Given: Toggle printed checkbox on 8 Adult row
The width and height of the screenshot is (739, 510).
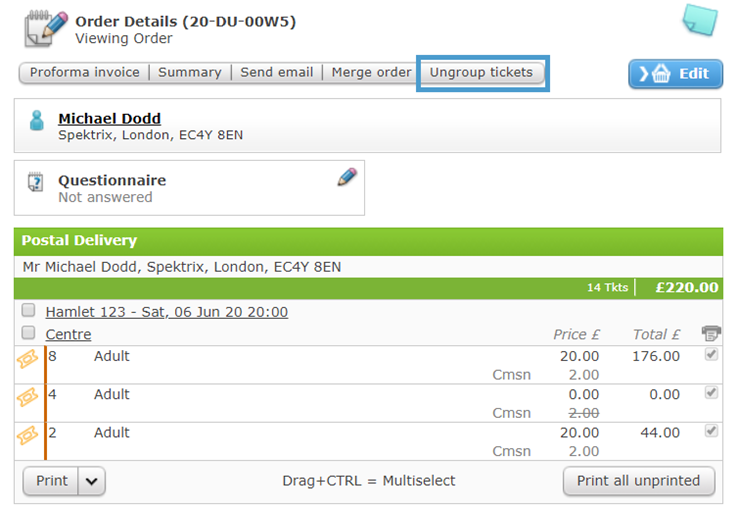Looking at the screenshot, I should 711,354.
